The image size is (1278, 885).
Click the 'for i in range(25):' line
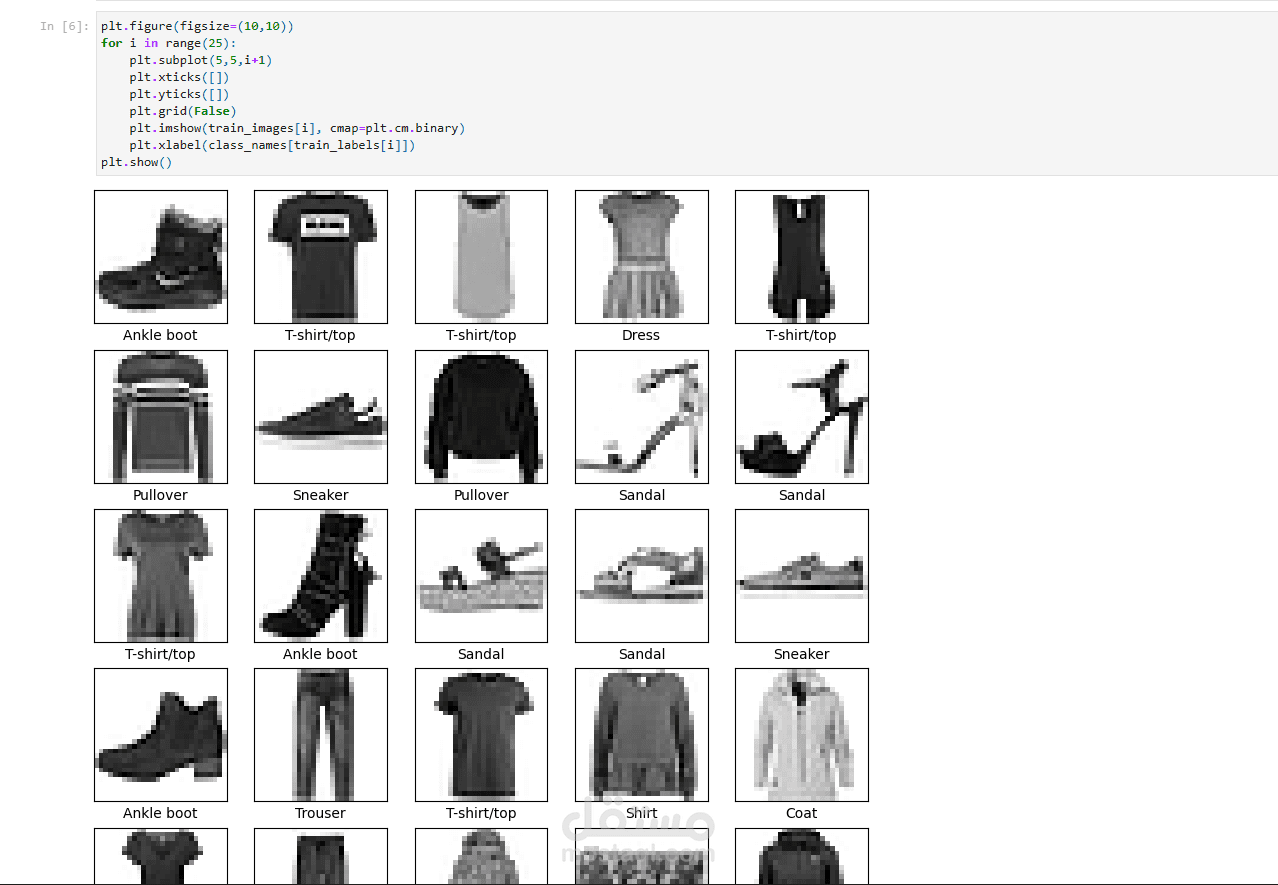(166, 43)
